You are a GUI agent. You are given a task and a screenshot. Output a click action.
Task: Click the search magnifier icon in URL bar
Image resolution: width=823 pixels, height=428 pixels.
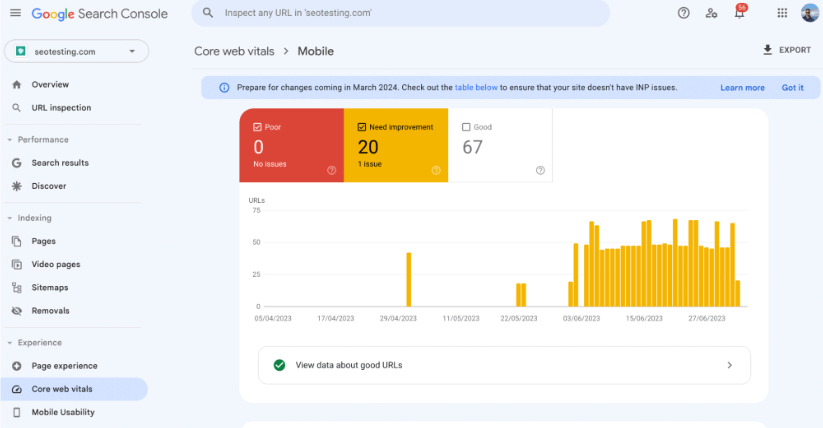208,13
